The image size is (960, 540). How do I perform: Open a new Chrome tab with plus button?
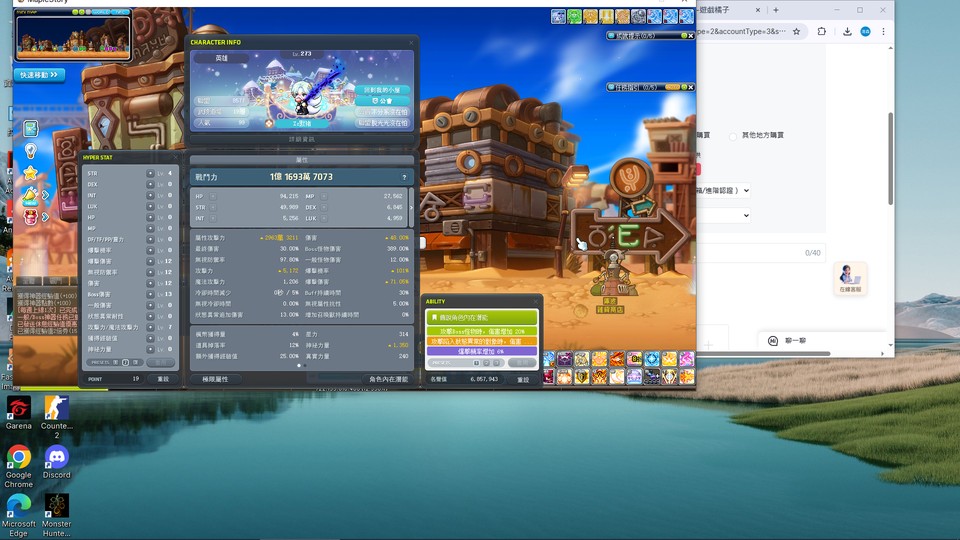coord(776,10)
